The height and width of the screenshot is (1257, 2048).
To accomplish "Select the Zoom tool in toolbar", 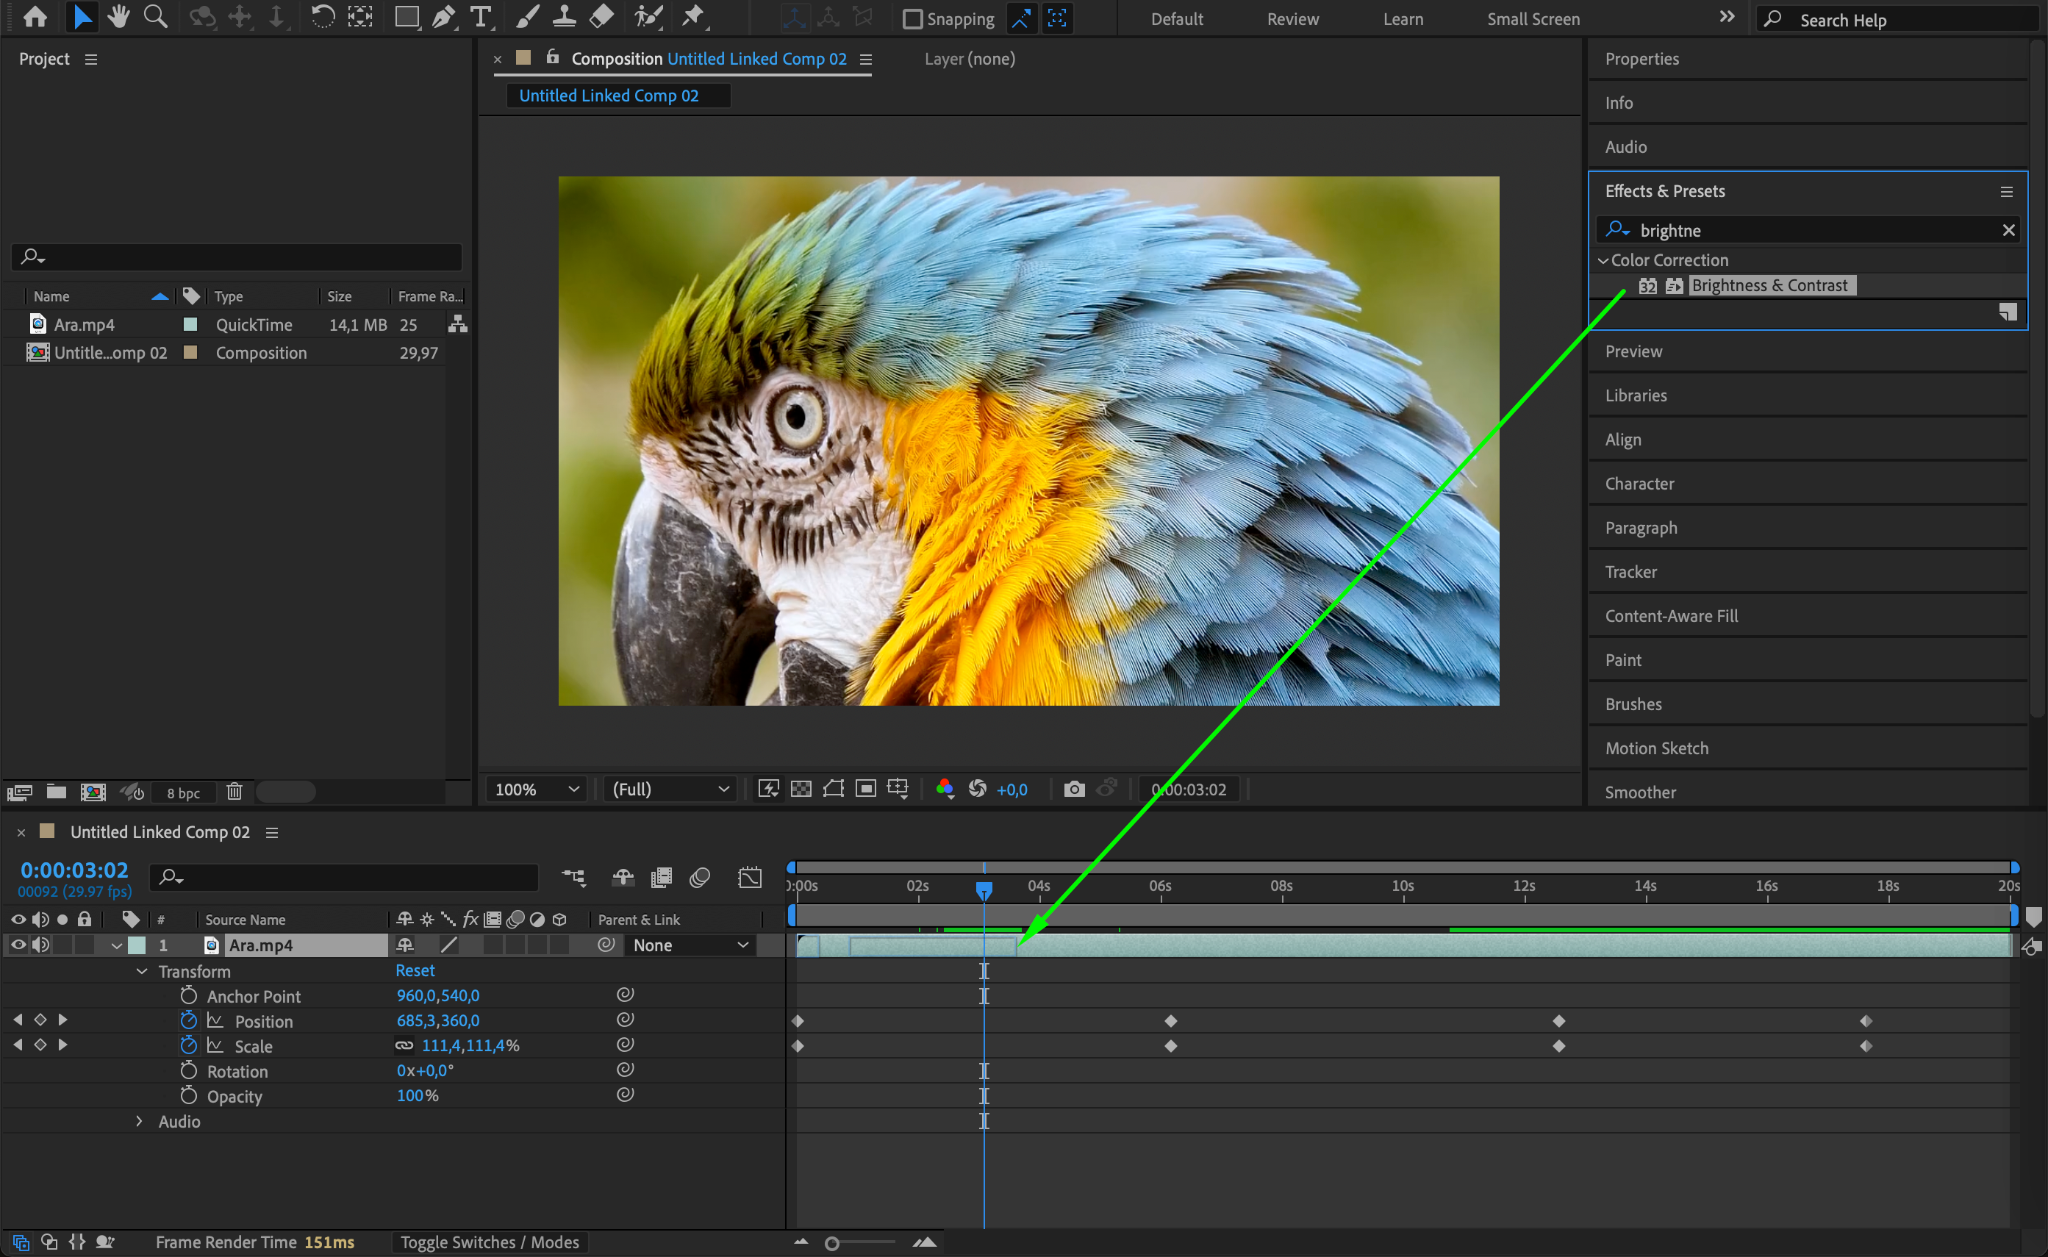I will point(155,16).
